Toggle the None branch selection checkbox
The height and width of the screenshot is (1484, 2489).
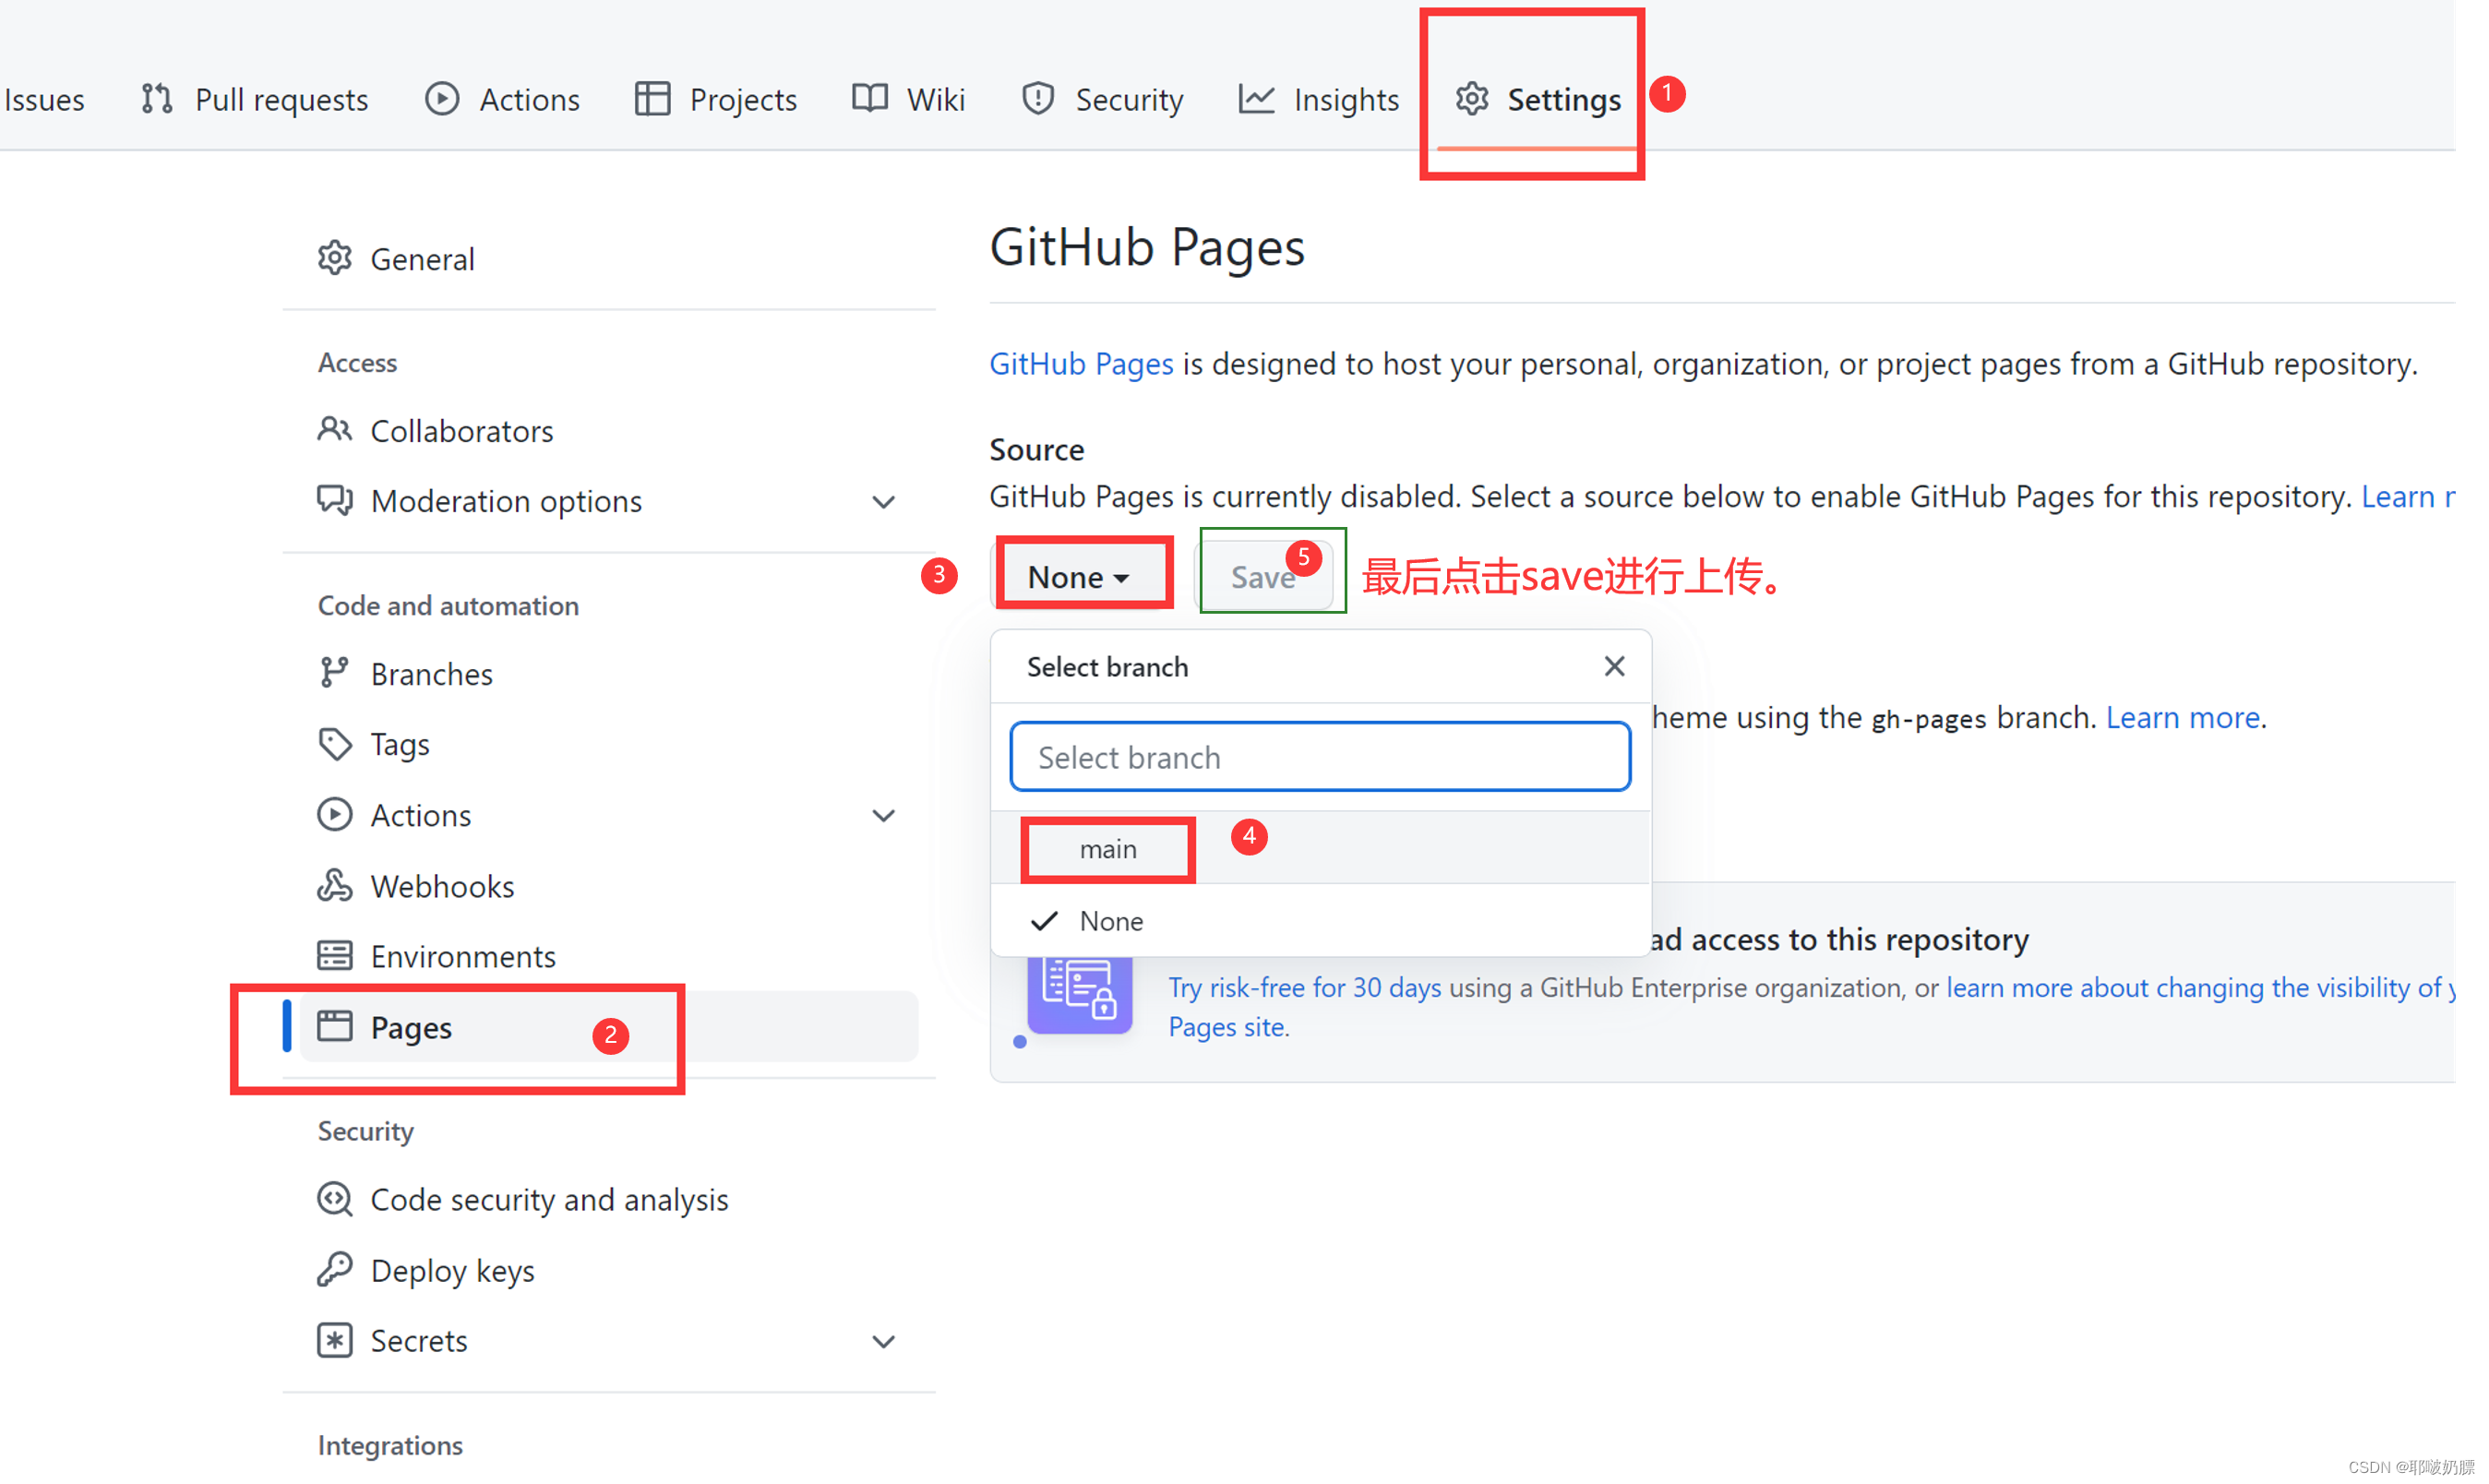coord(1046,920)
